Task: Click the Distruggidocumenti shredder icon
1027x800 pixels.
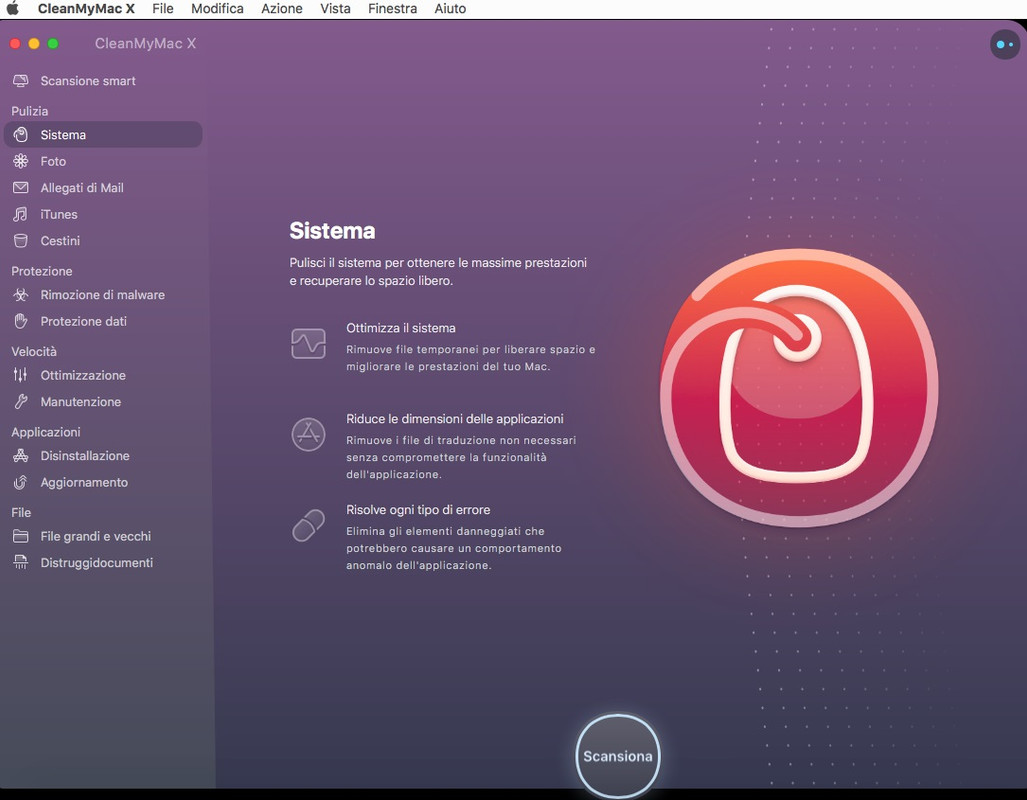Action: [x=21, y=562]
